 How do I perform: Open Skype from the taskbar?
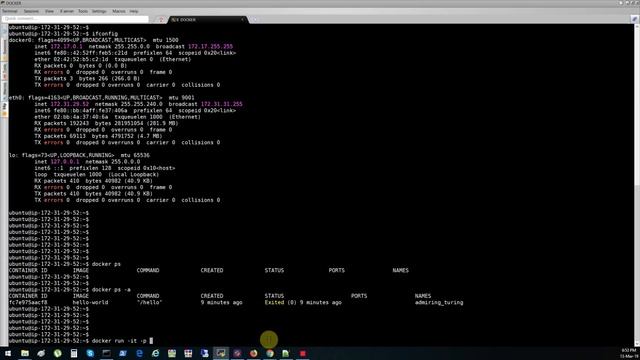point(90,353)
